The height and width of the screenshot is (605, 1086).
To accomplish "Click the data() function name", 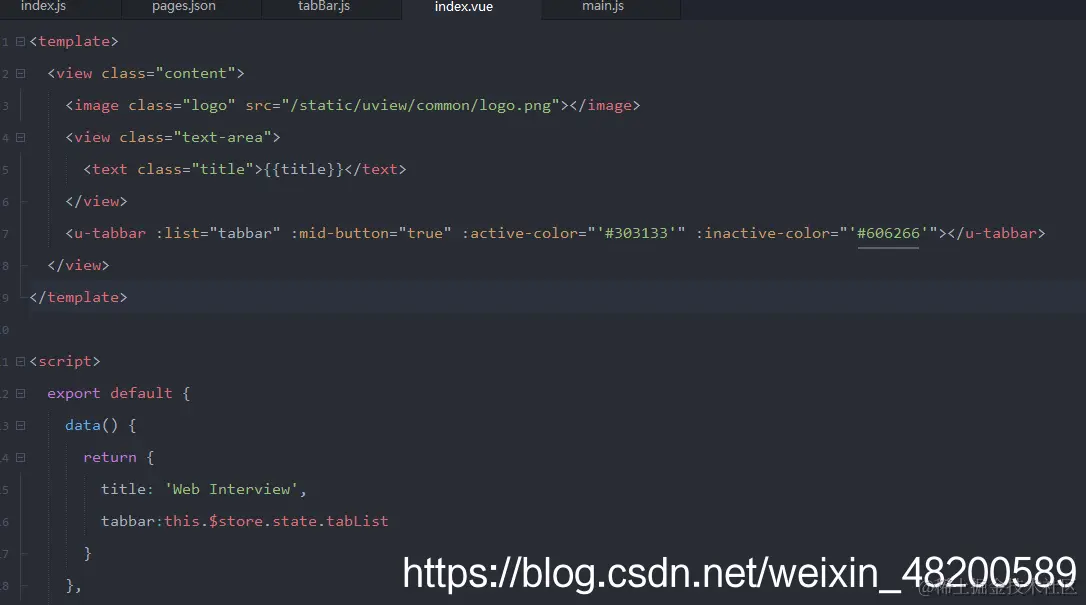I will point(91,425).
